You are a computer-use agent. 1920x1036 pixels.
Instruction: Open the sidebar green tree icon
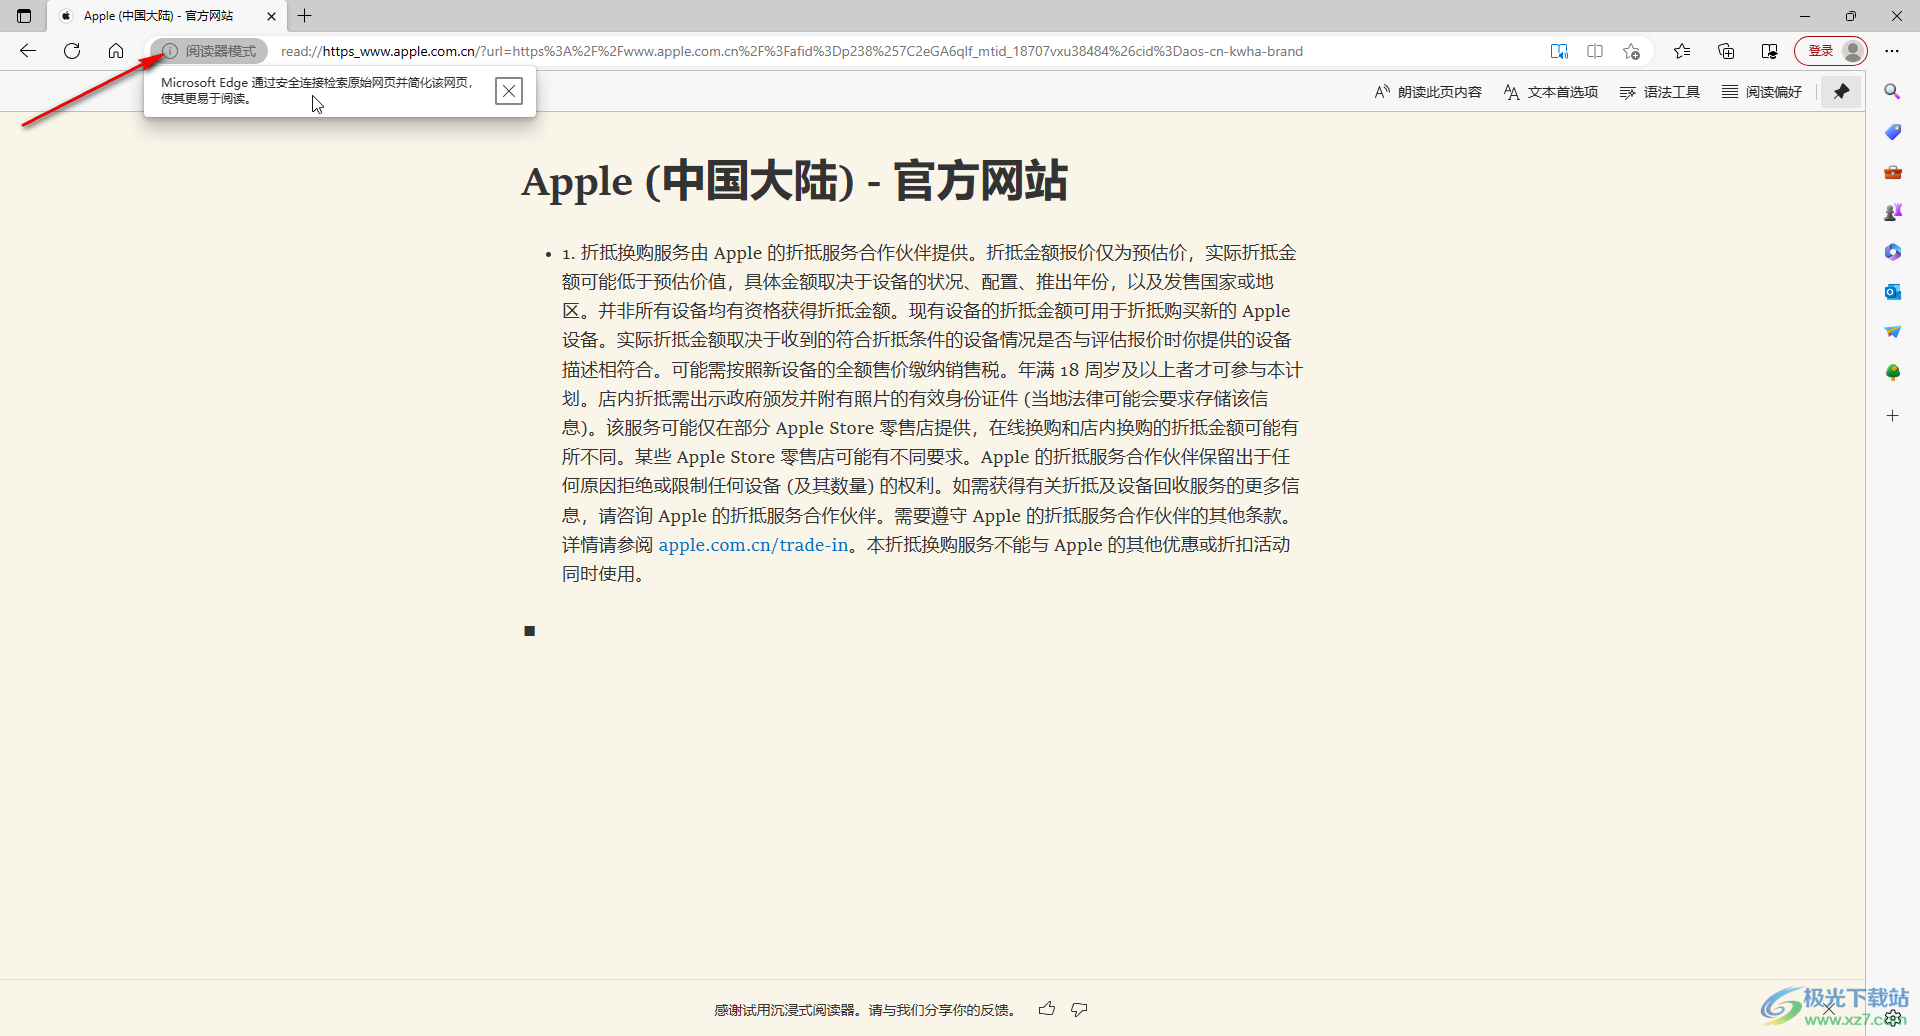[x=1892, y=372]
